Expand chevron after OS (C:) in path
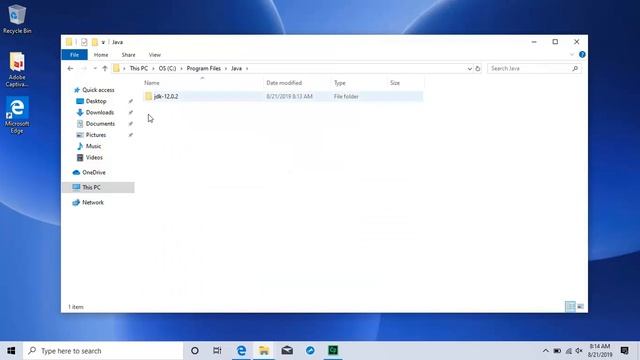 [x=181, y=69]
